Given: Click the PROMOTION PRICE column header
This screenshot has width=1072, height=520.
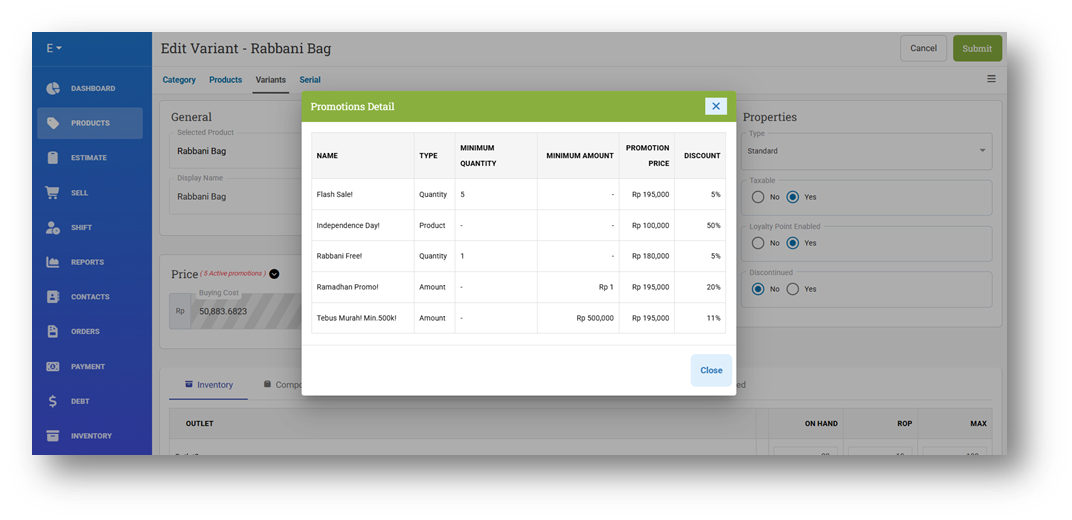Looking at the screenshot, I should 648,156.
